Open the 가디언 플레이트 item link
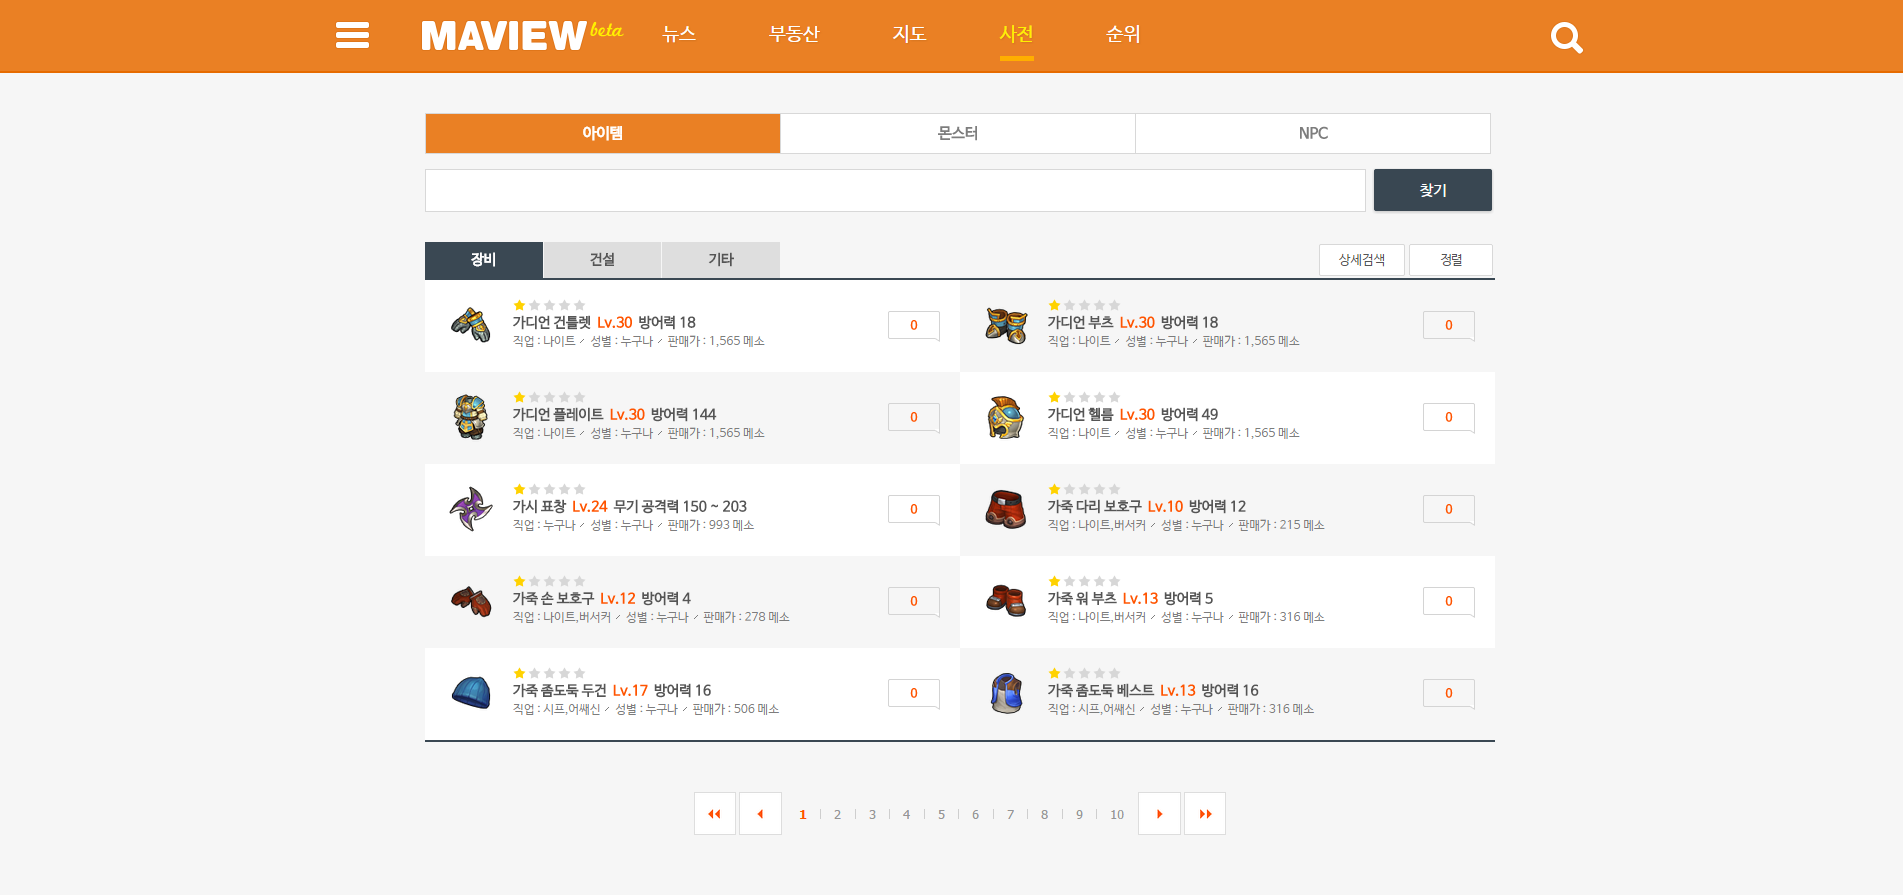The image size is (1903, 895). 558,414
